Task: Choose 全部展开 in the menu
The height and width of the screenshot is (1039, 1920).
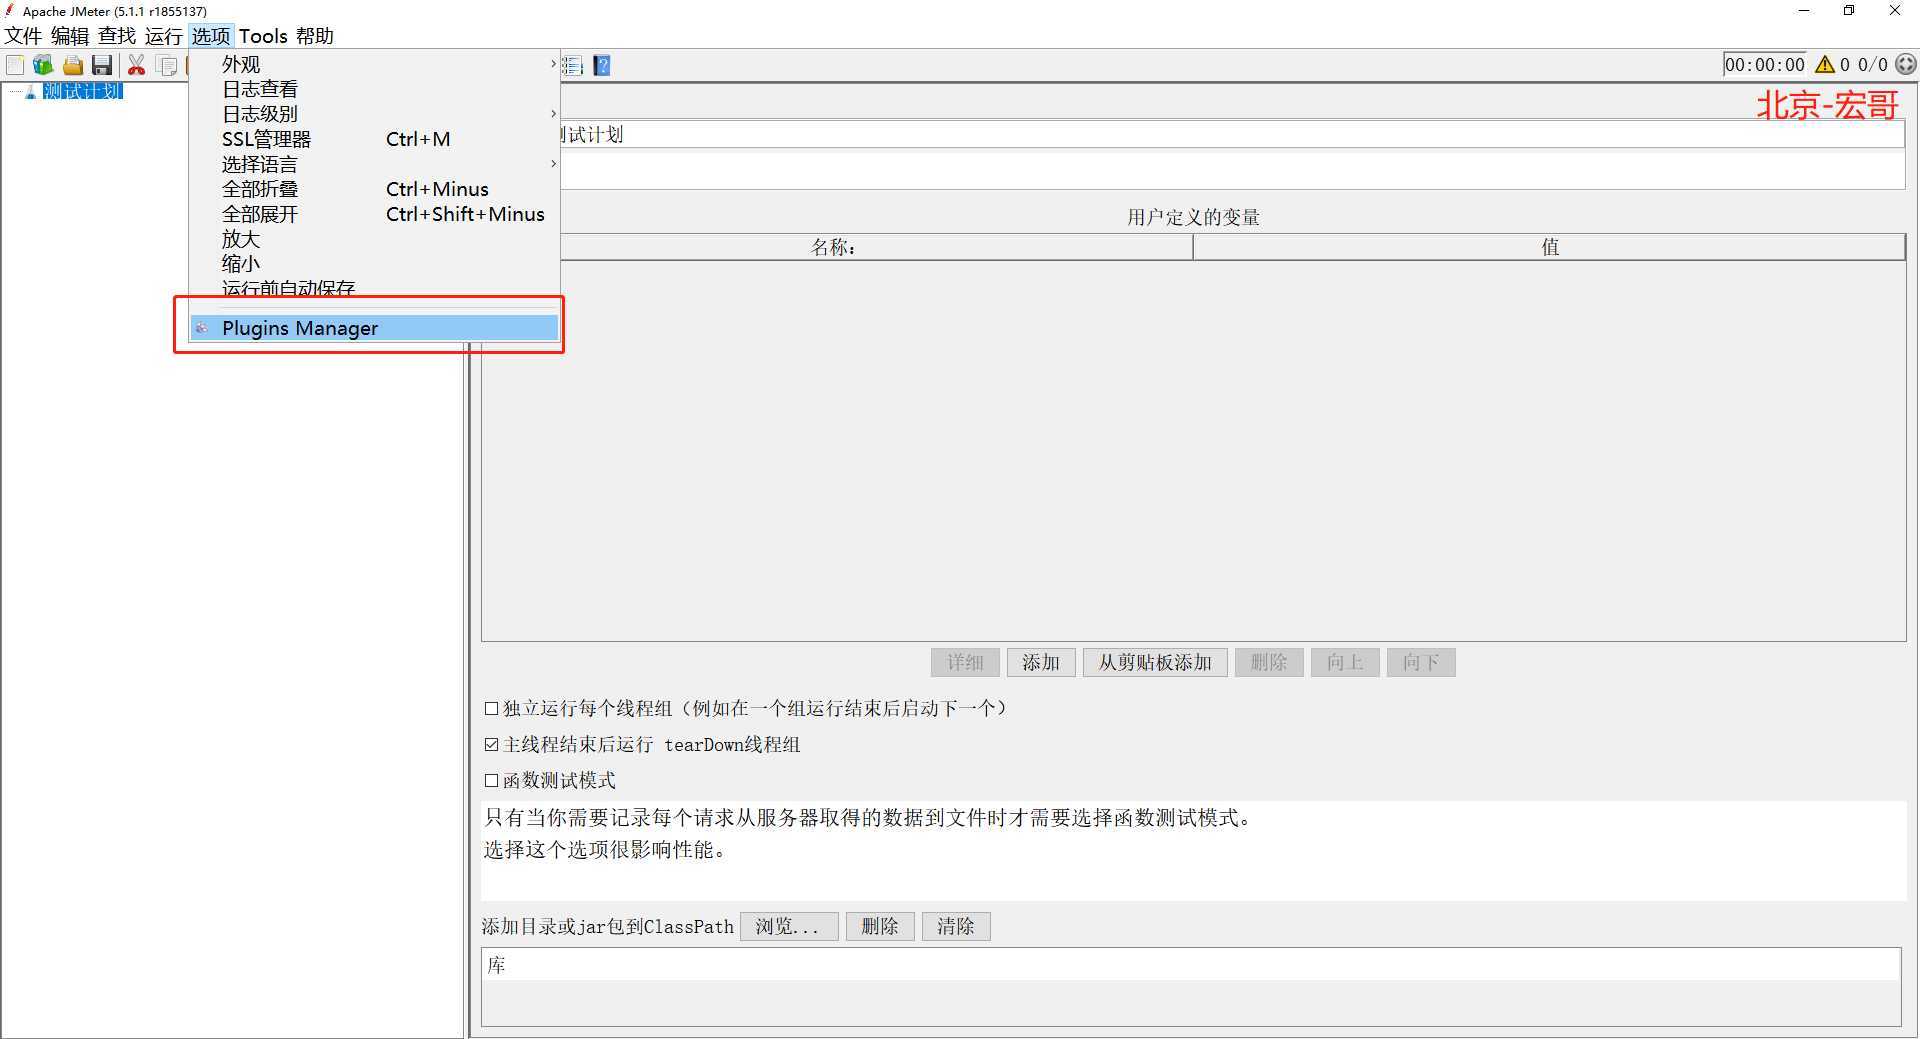Action: click(374, 214)
